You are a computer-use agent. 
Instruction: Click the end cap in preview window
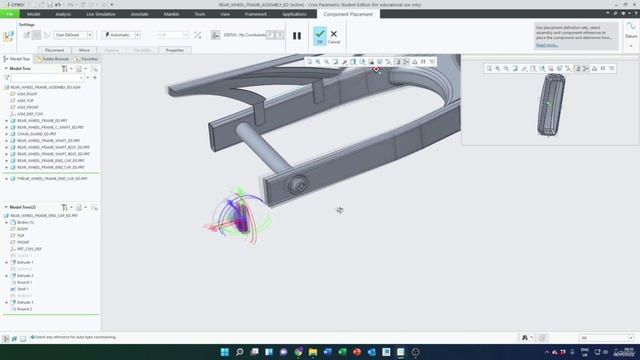tap(551, 105)
